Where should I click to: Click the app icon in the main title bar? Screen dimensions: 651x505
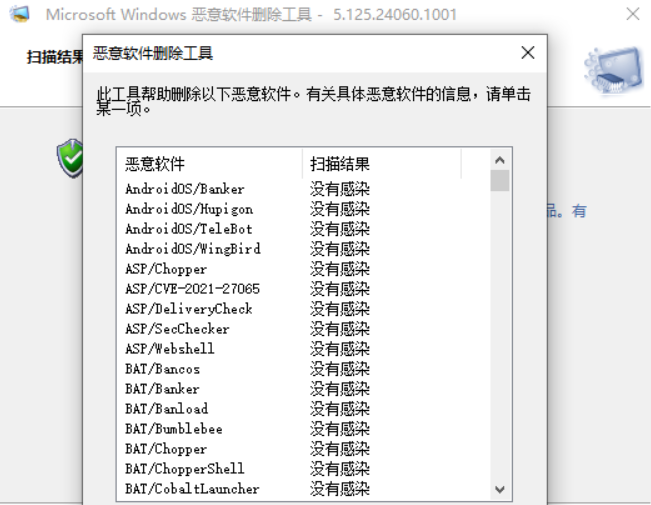[19, 15]
